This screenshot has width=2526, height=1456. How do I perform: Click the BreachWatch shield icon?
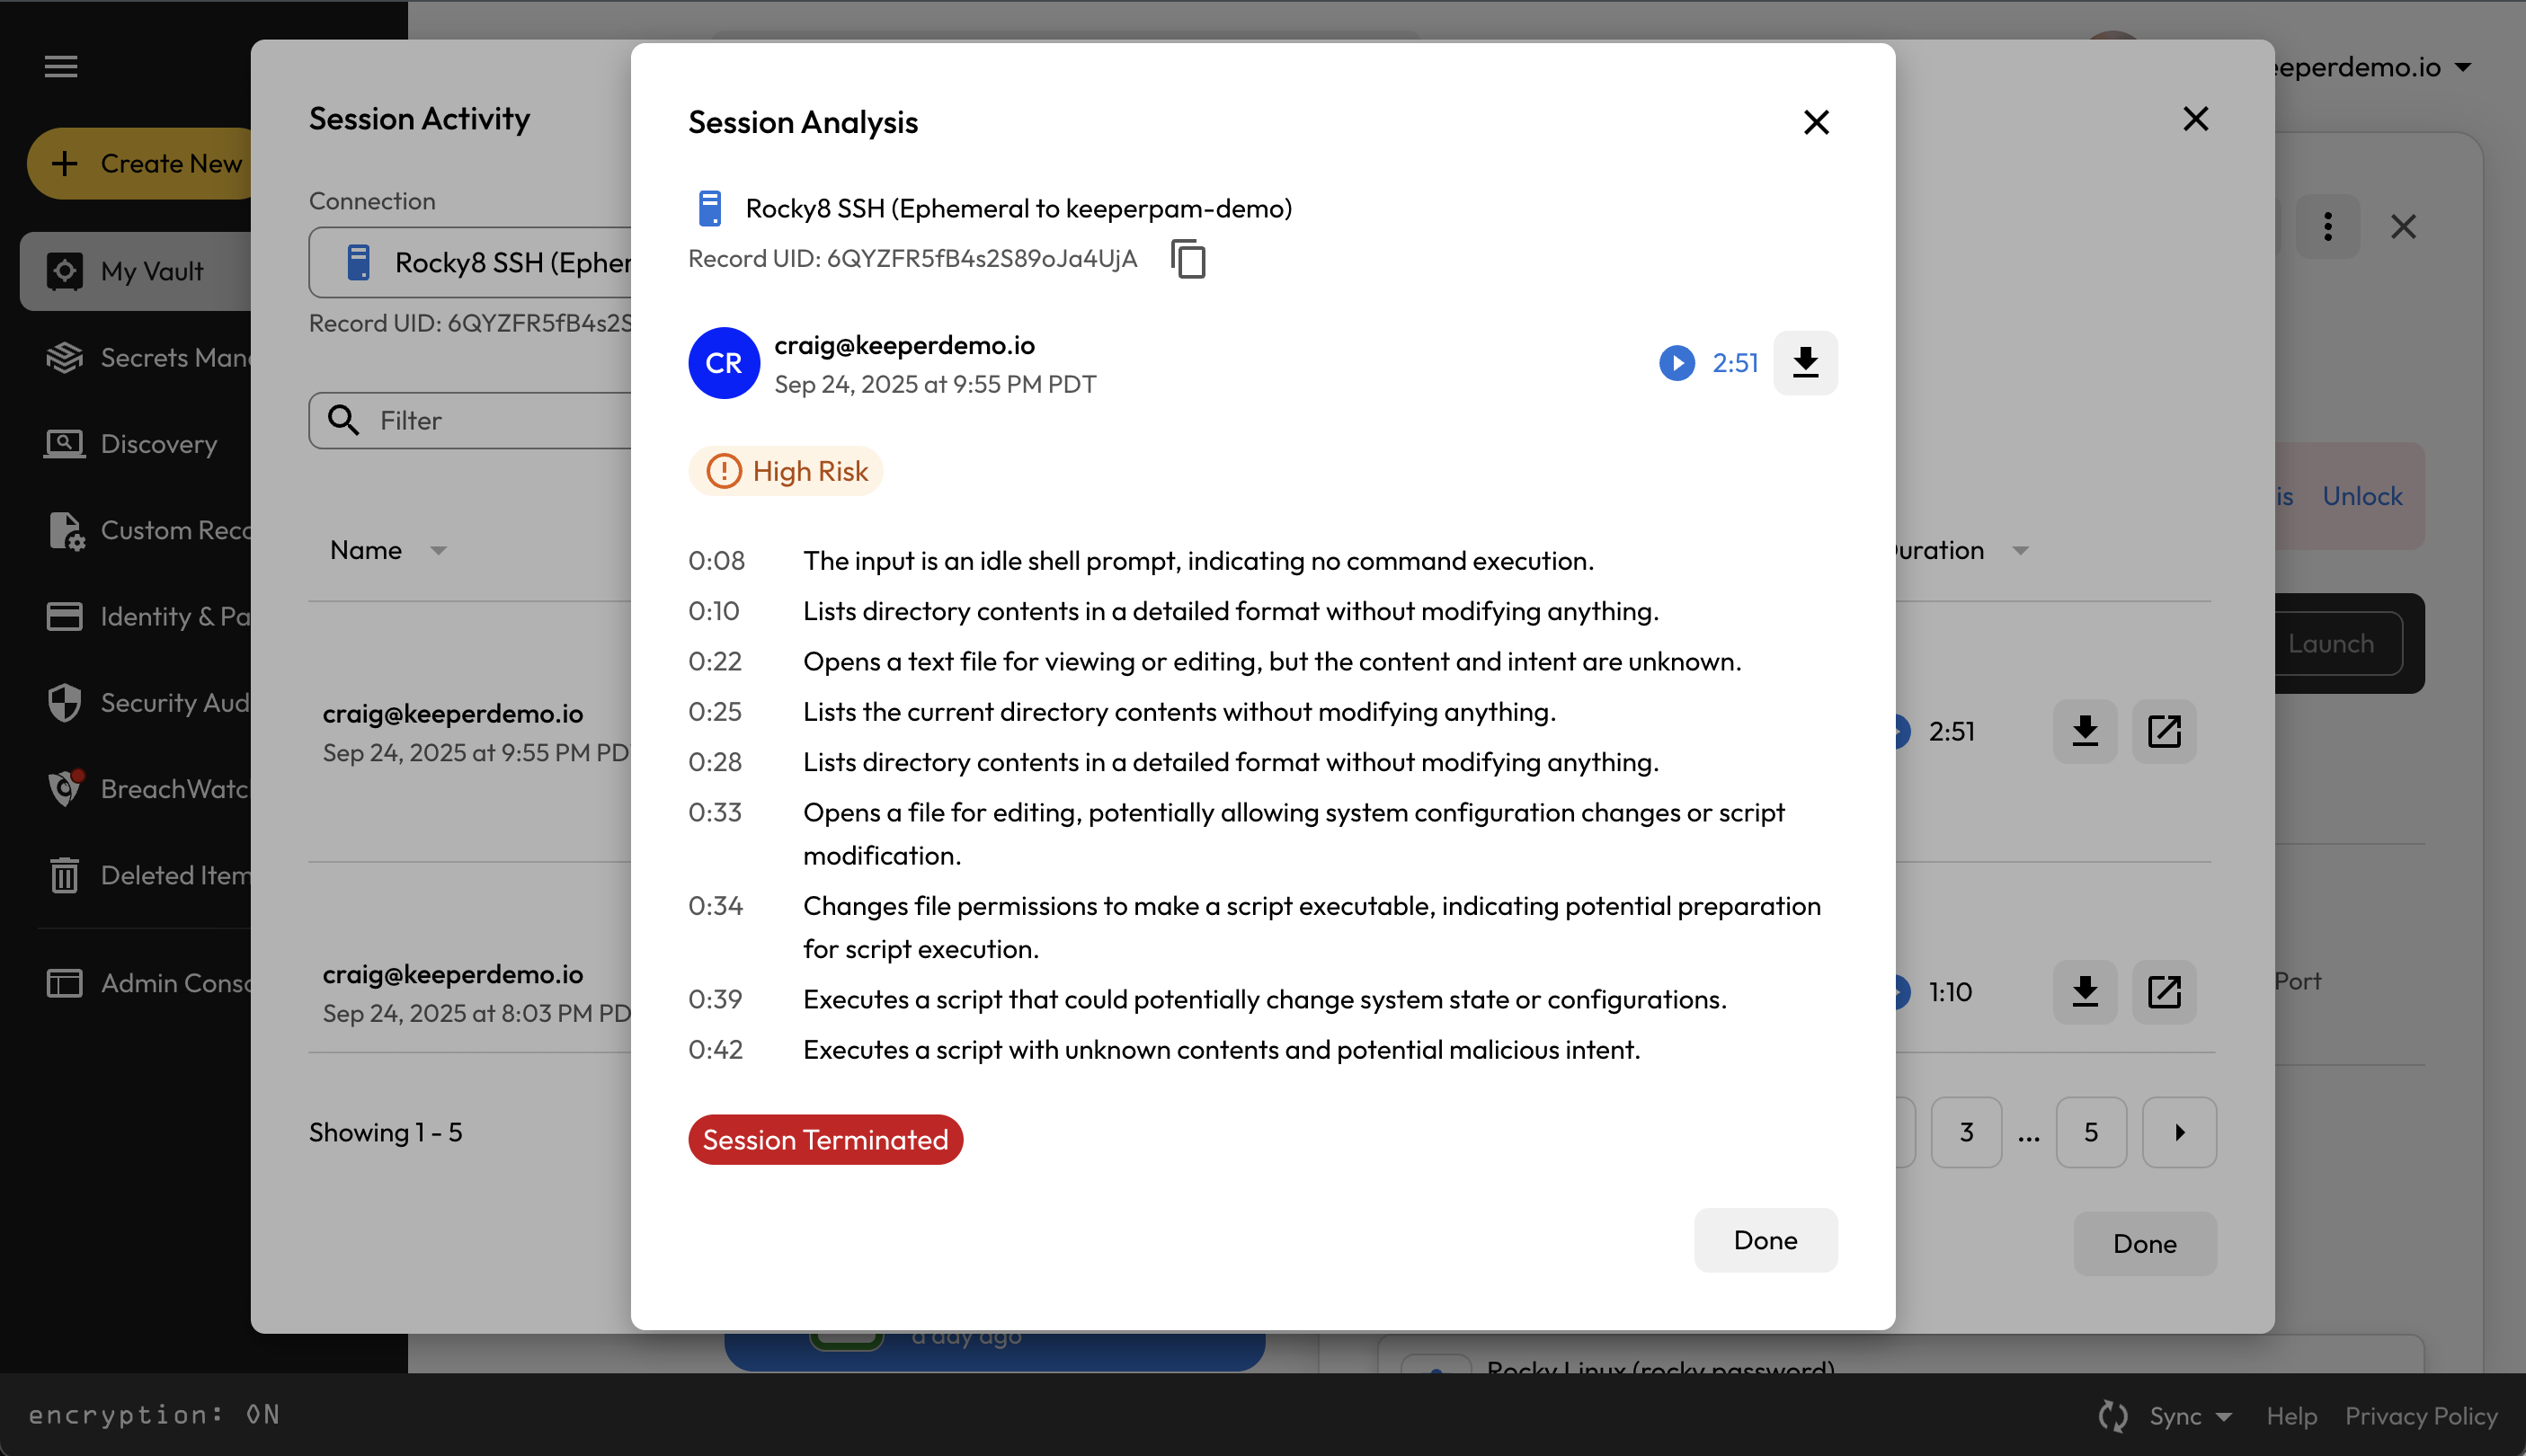click(65, 789)
